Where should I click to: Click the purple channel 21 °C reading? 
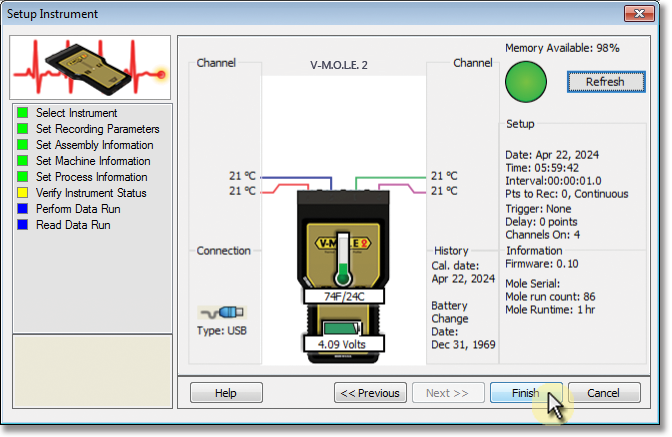444,191
